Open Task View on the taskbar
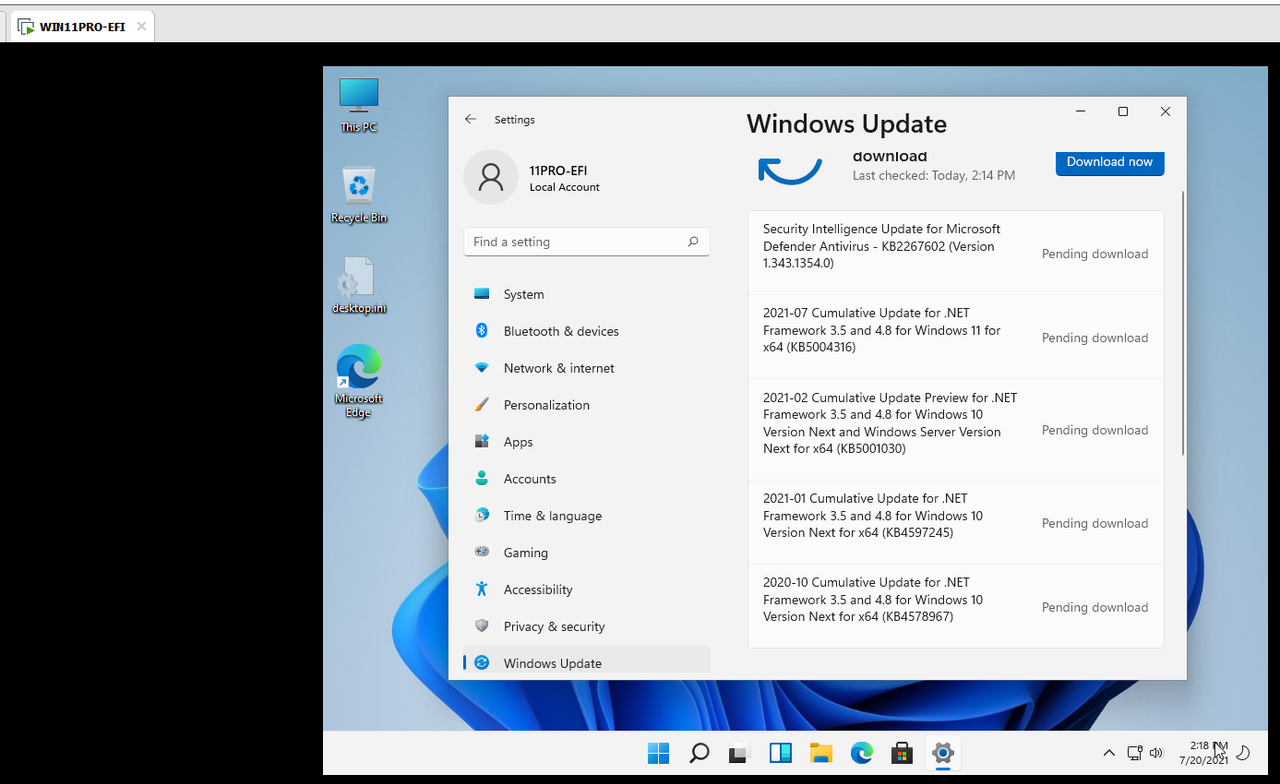Viewport: 1280px width, 784px height. pyautogui.click(x=739, y=753)
